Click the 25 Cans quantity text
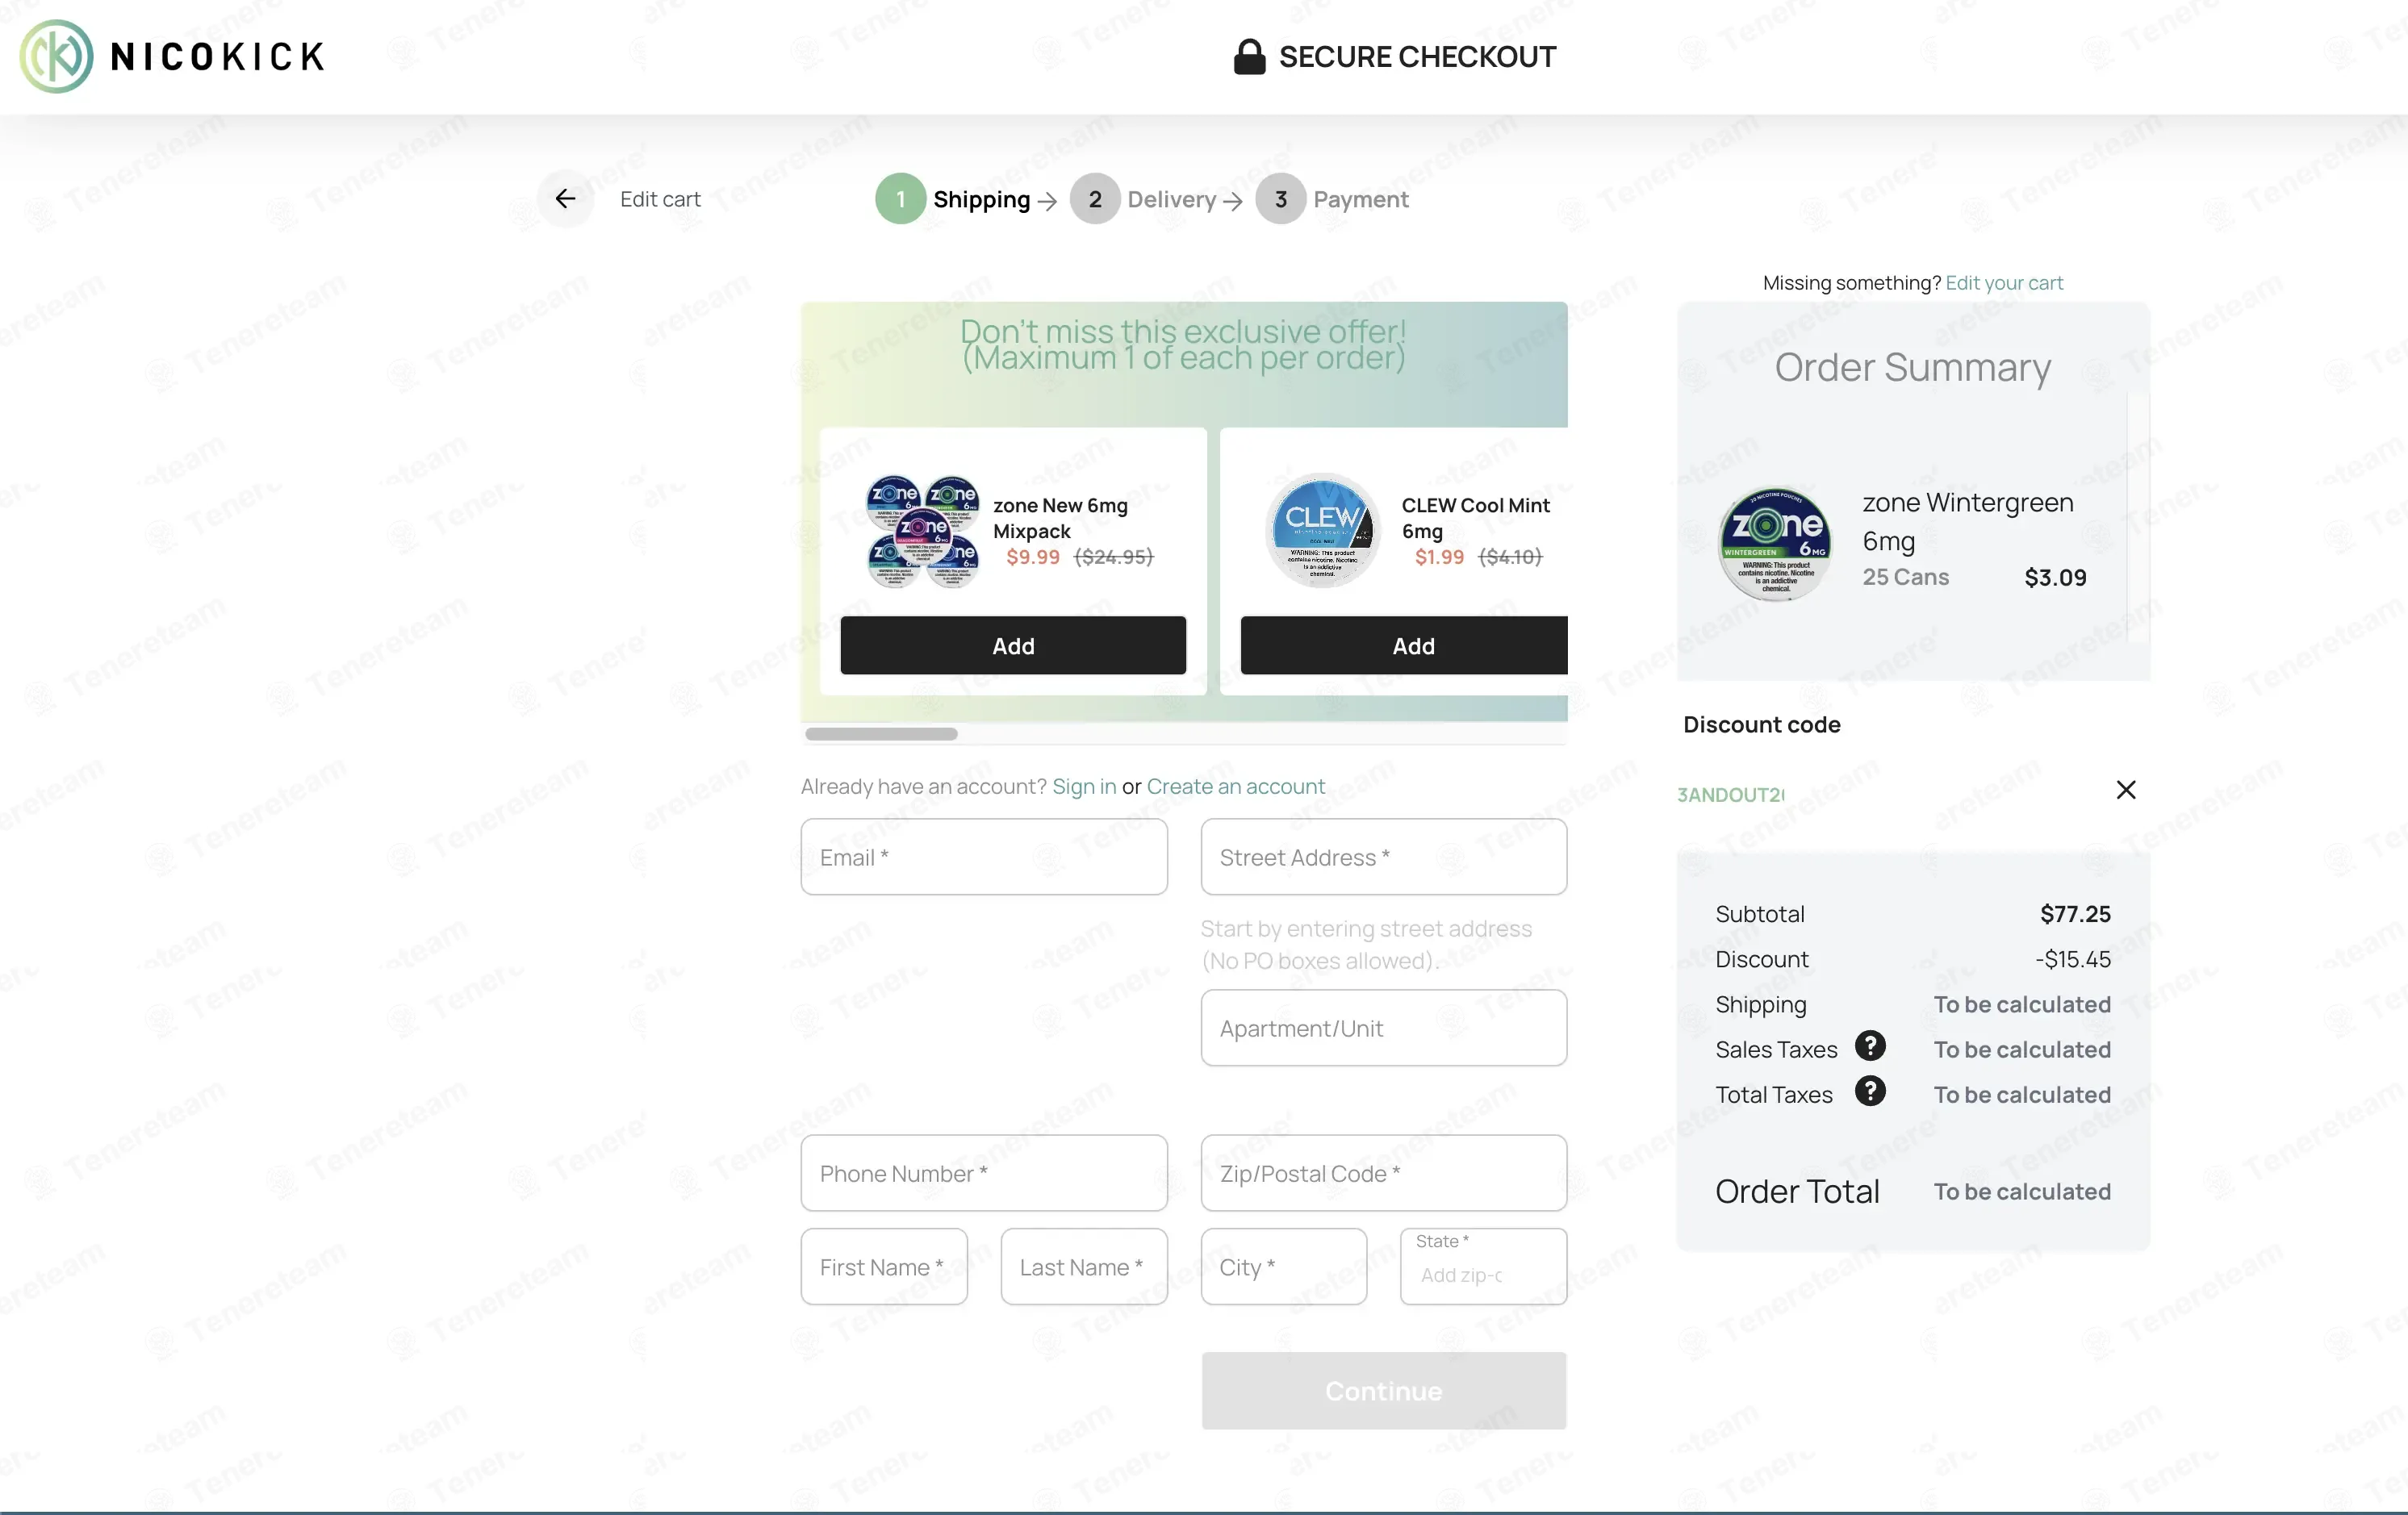2408x1515 pixels. pyautogui.click(x=1905, y=577)
